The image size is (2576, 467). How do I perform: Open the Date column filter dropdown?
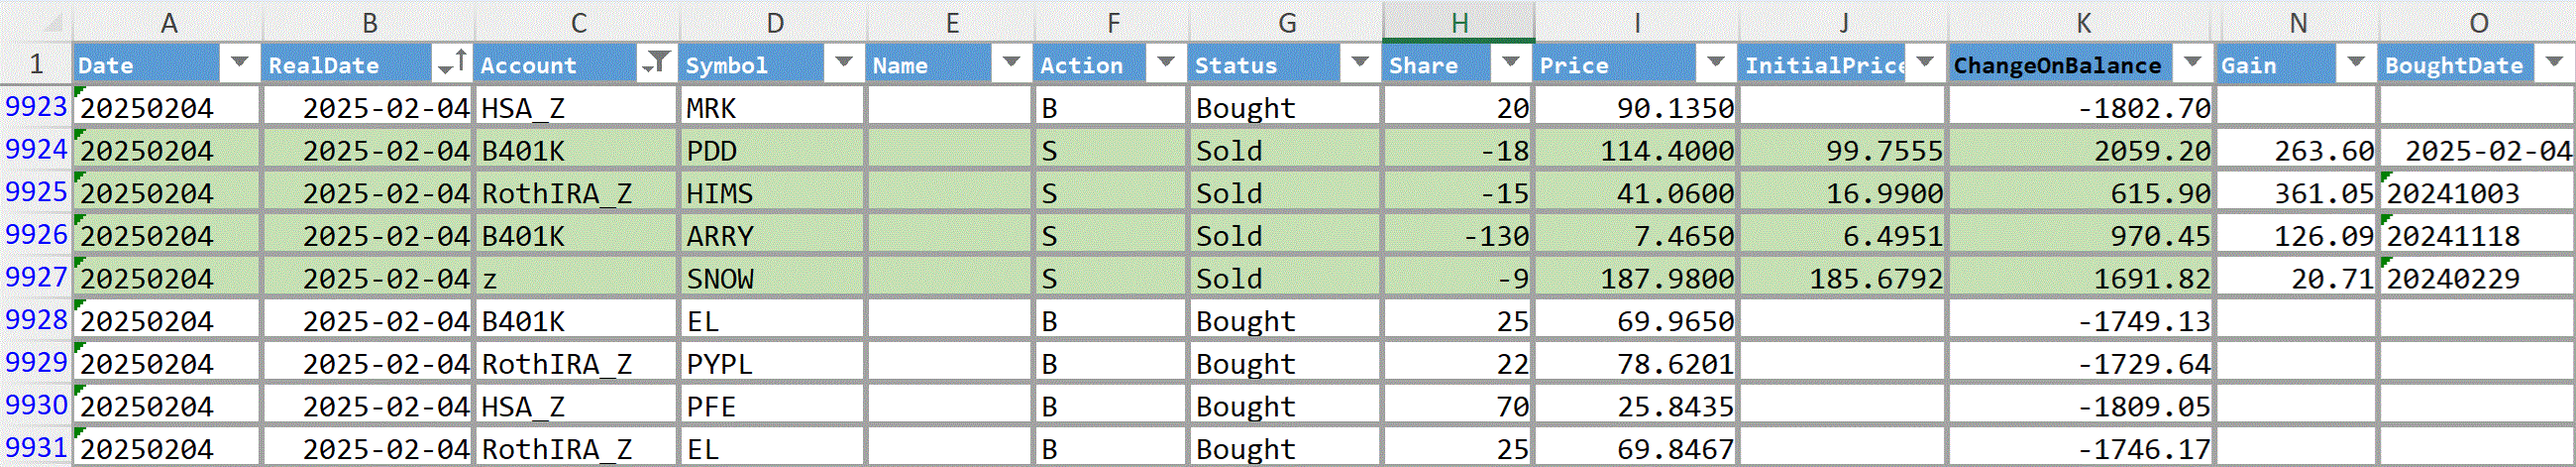point(239,64)
